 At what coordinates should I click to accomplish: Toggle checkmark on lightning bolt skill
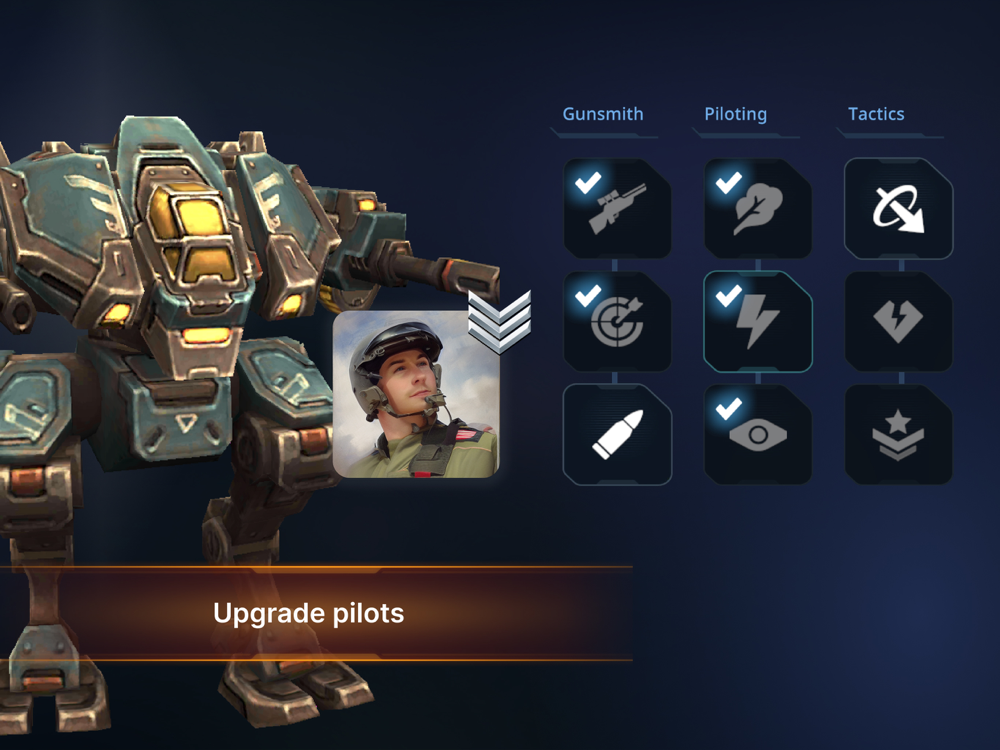point(728,296)
